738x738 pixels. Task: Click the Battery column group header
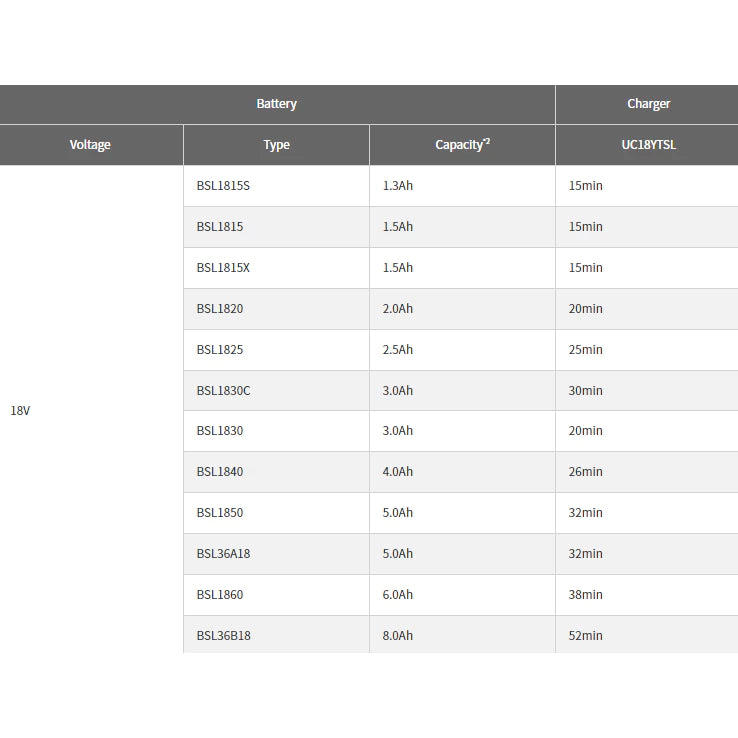coord(277,104)
